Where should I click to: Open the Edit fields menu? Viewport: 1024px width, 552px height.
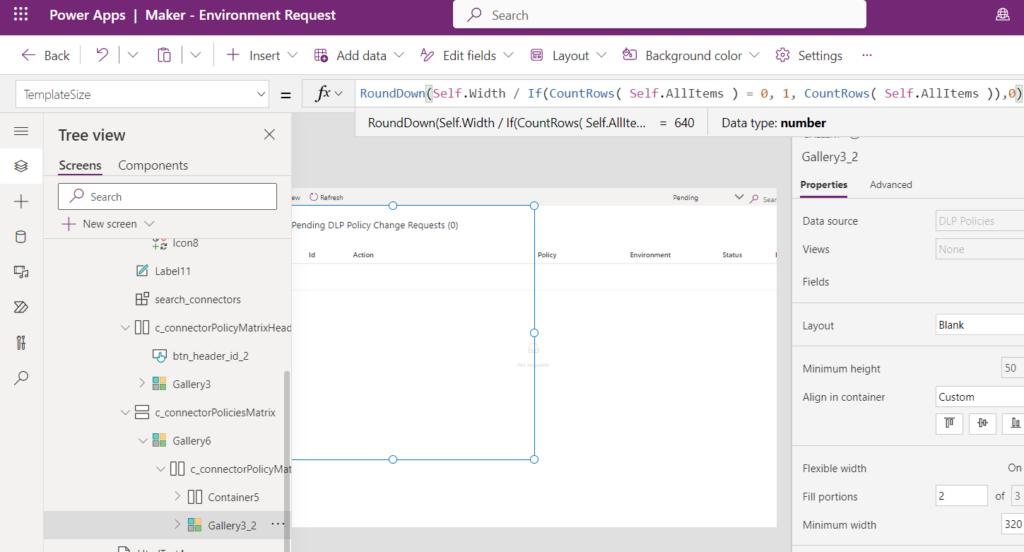(x=466, y=56)
